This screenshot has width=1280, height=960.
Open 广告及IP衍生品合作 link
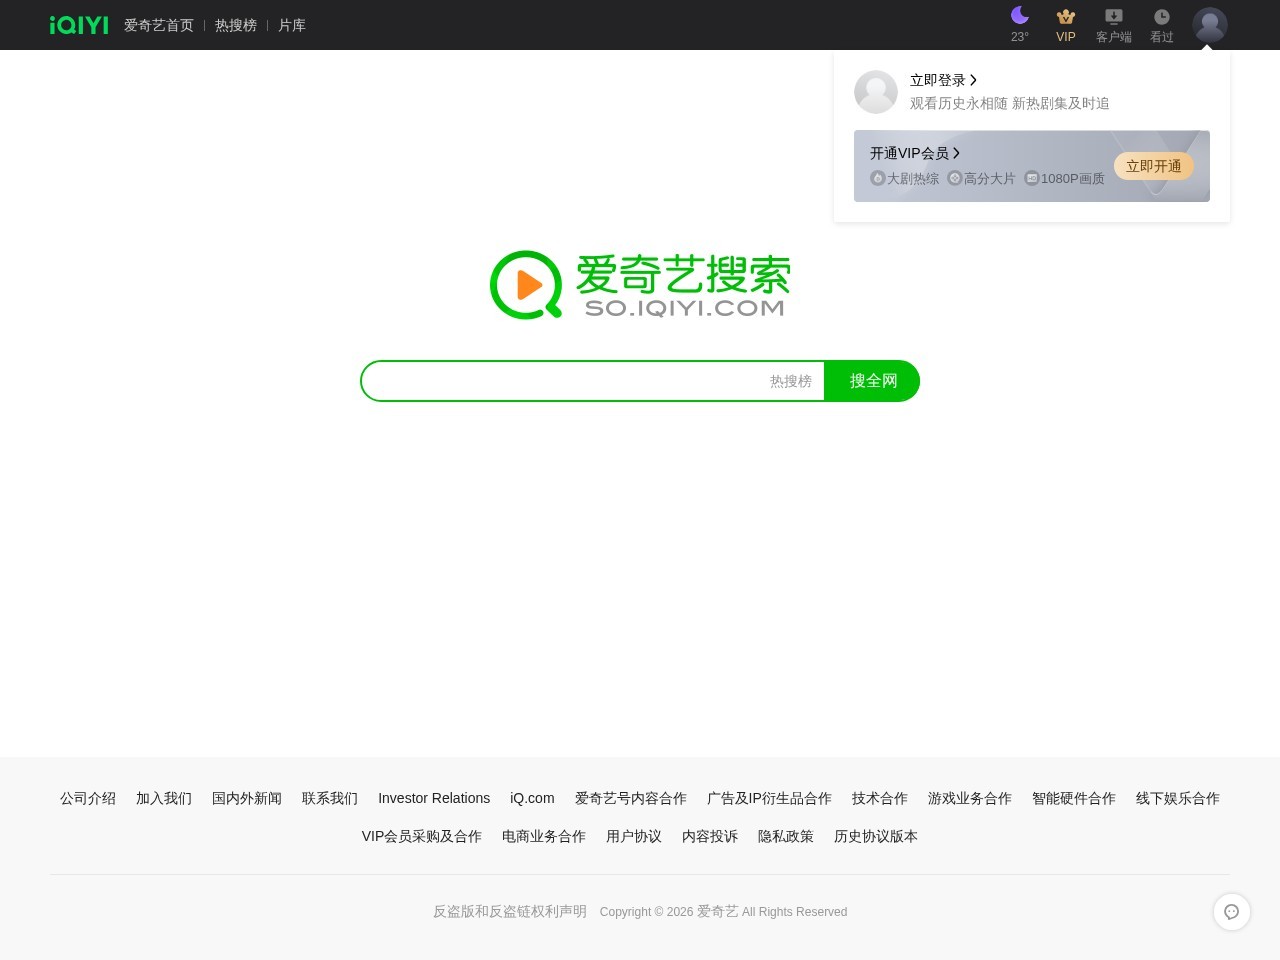click(x=769, y=798)
